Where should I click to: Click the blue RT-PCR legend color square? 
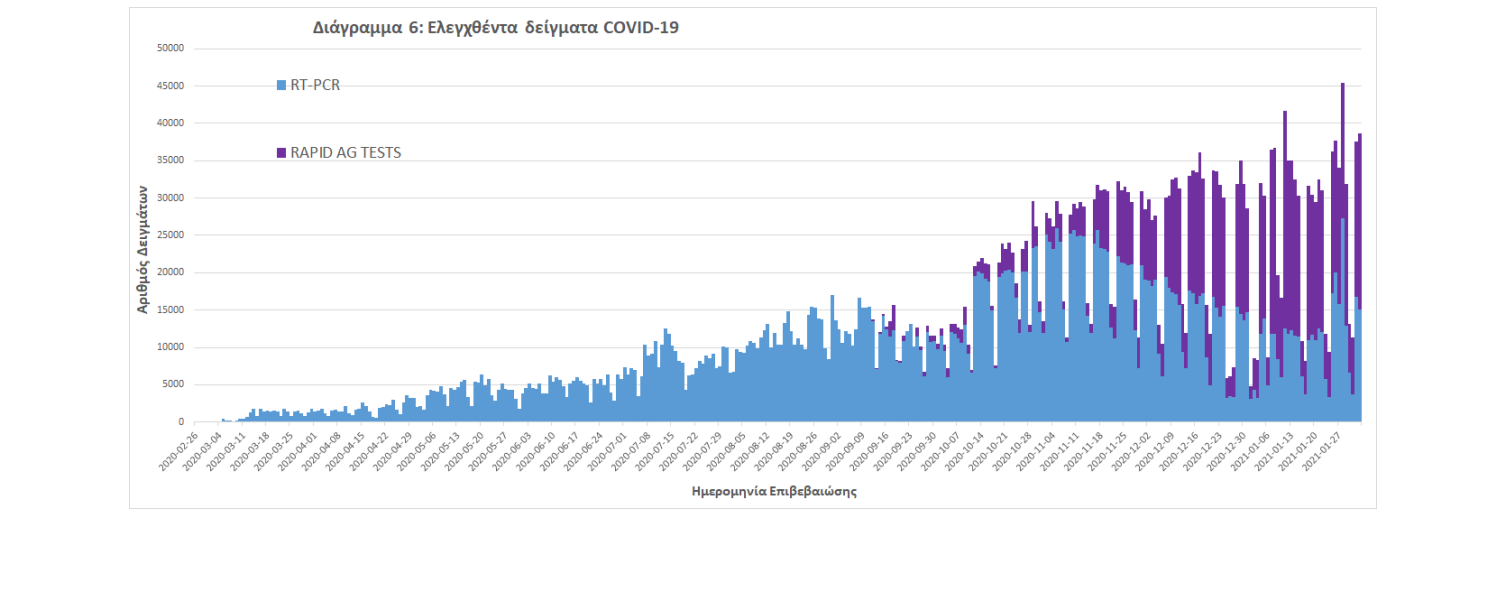pos(281,86)
